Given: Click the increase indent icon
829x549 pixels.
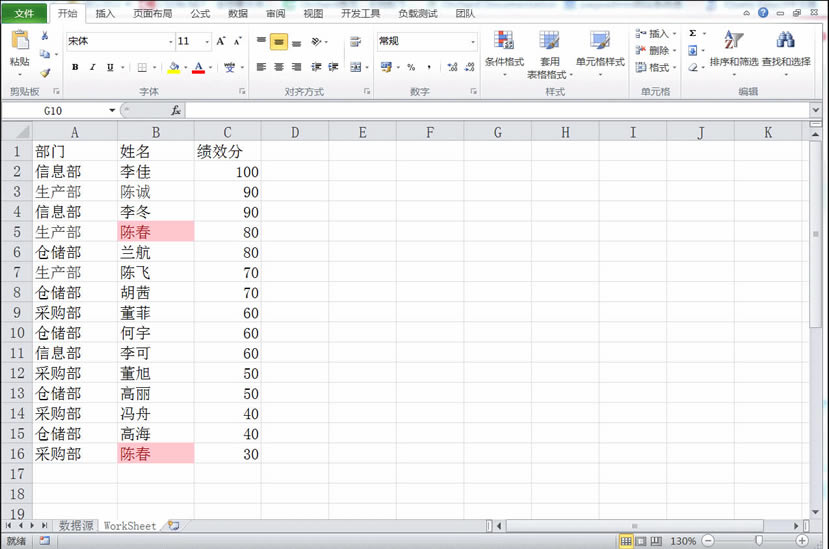Looking at the screenshot, I should click(334, 67).
